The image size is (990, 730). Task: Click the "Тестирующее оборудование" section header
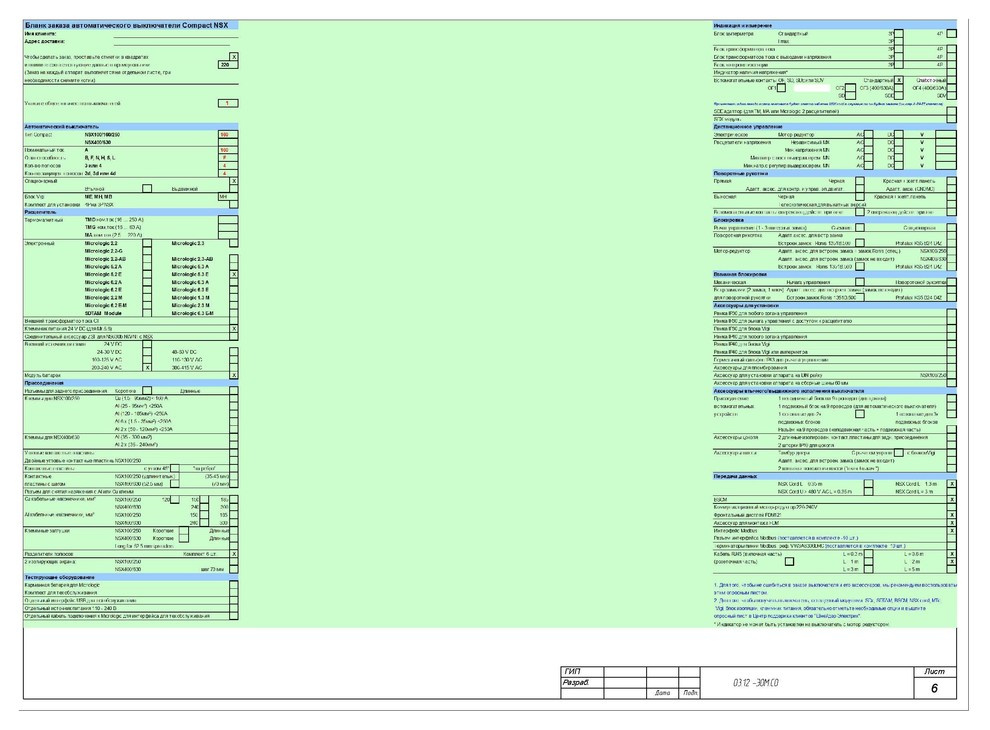[x=131, y=577]
